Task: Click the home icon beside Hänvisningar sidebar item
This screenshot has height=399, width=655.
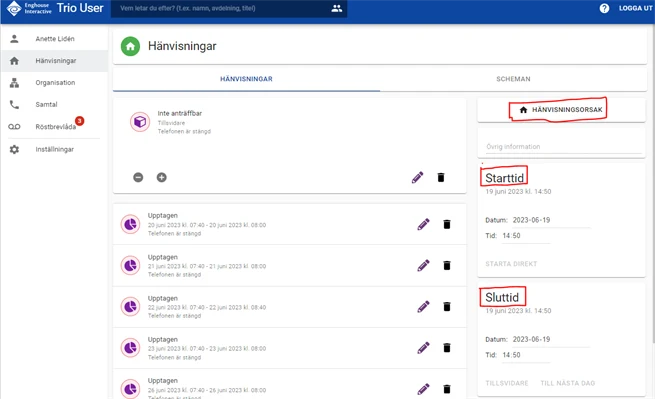Action: click(14, 61)
